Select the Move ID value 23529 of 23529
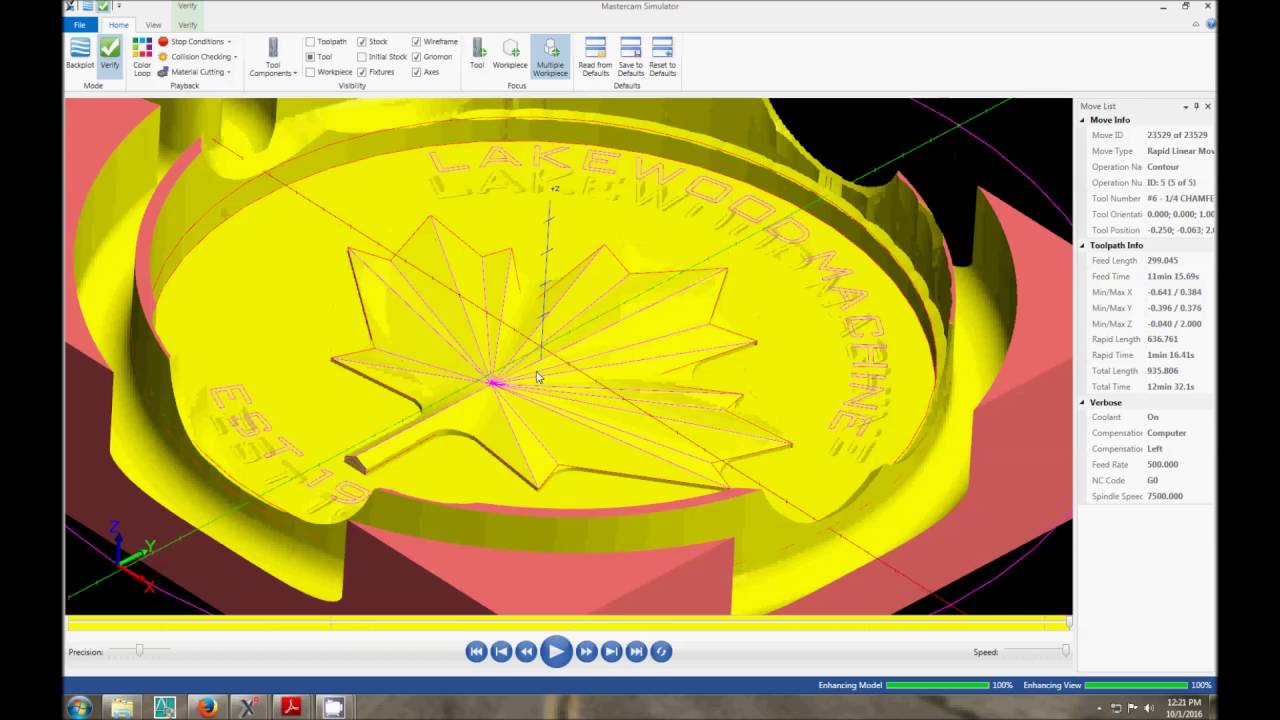 click(1177, 135)
